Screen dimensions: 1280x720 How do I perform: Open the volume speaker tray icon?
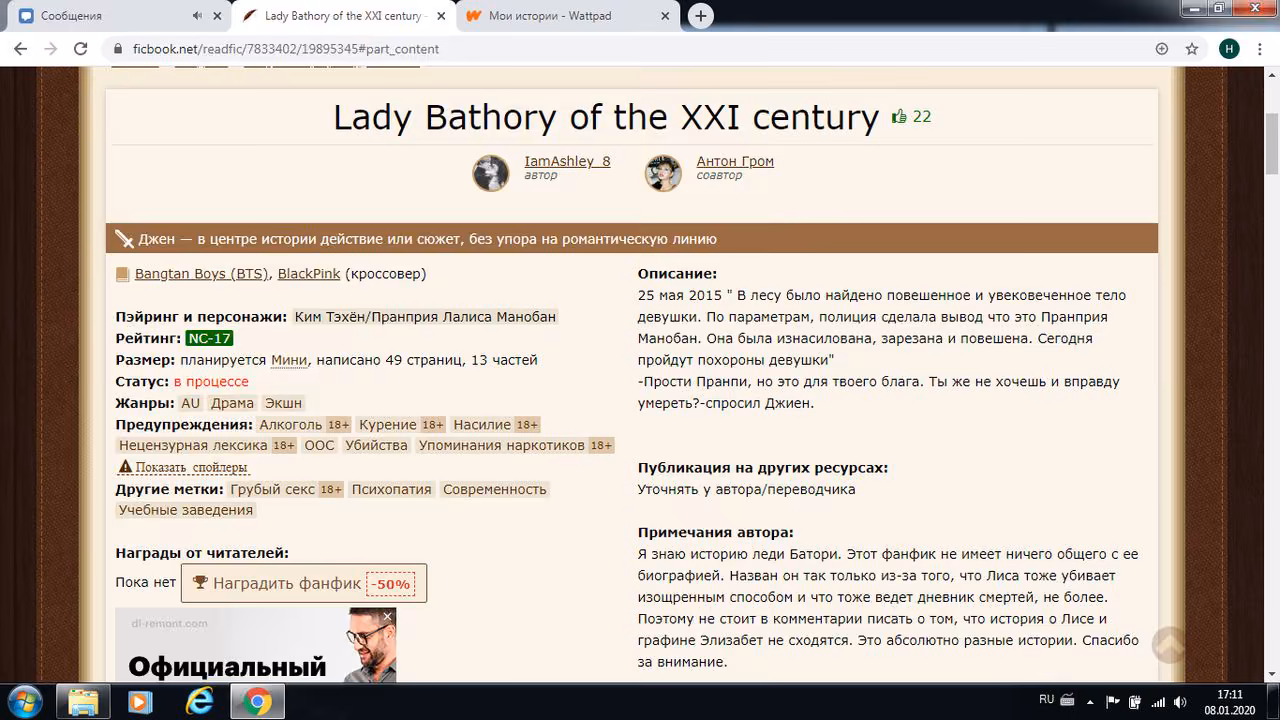click(x=1181, y=702)
